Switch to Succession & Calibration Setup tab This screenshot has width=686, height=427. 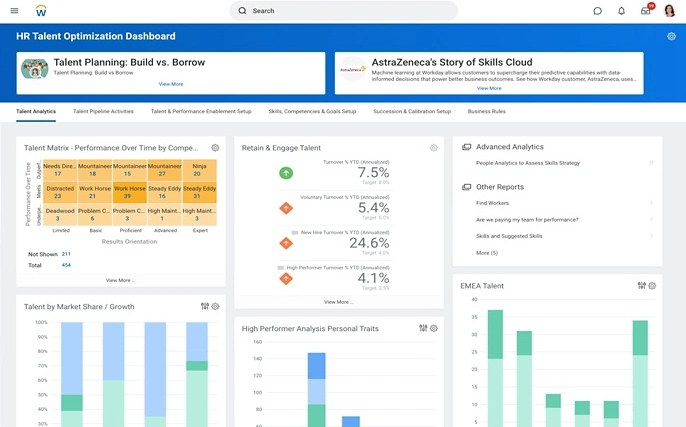pyautogui.click(x=412, y=112)
